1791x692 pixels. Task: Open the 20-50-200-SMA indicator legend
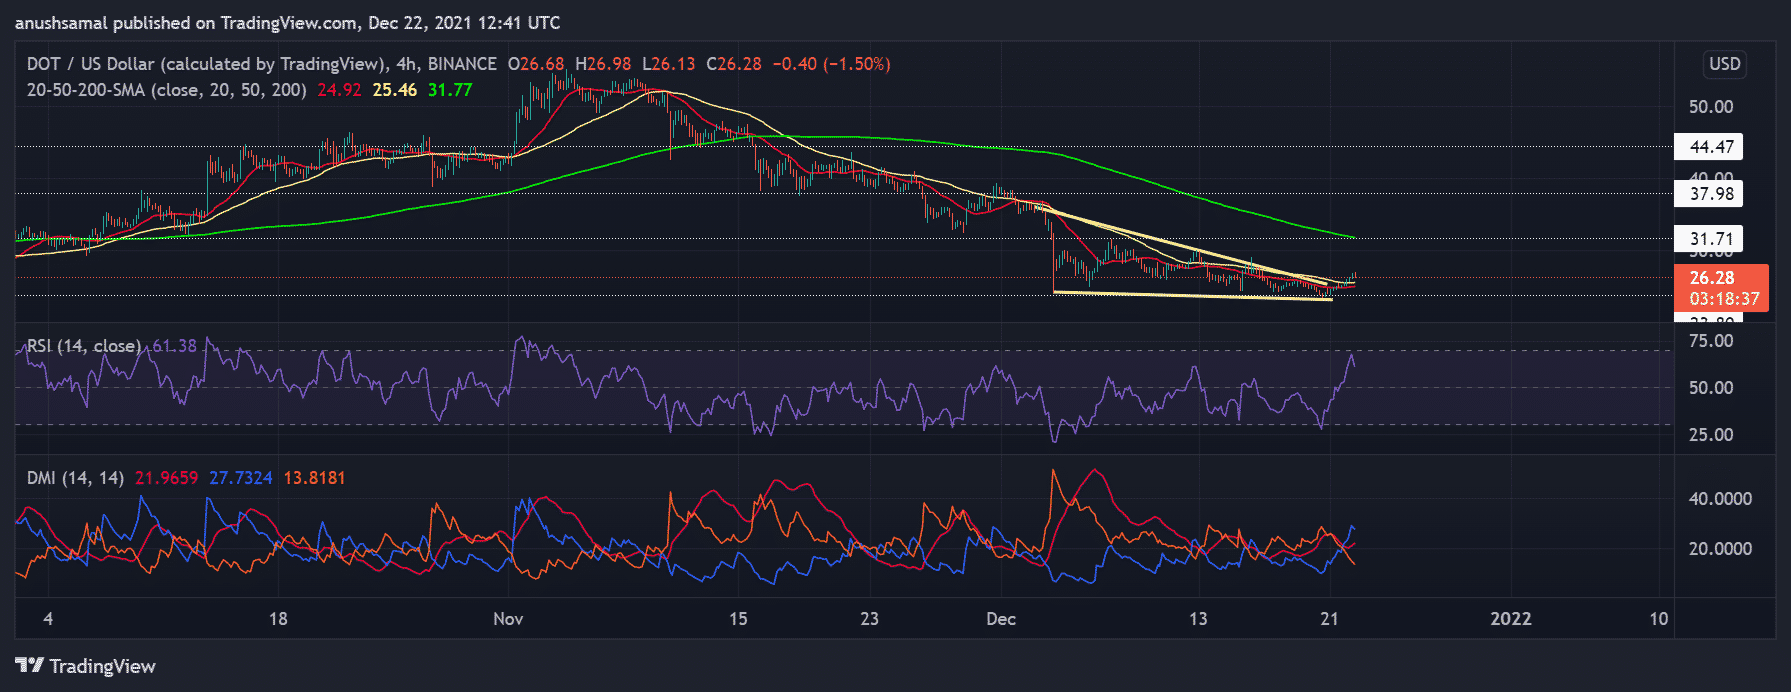167,90
